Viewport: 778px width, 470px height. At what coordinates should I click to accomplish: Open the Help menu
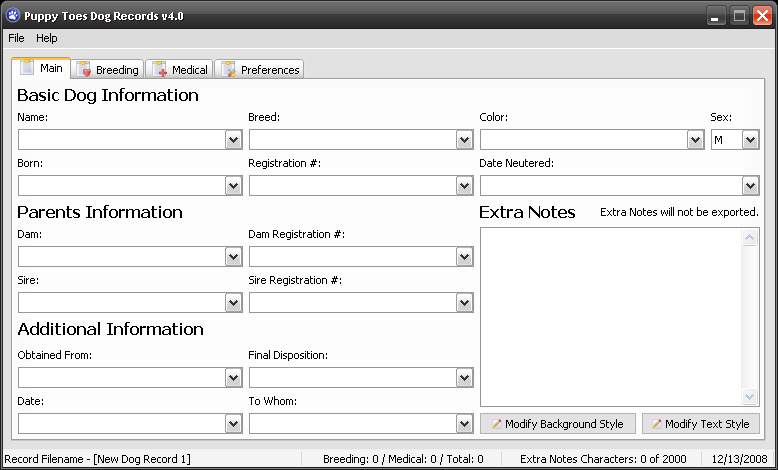pos(47,38)
